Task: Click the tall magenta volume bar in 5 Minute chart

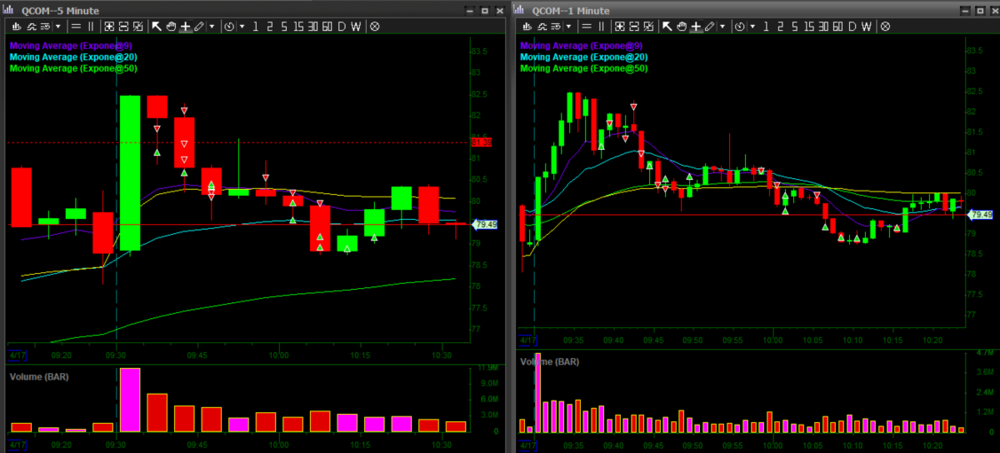Action: 130,400
